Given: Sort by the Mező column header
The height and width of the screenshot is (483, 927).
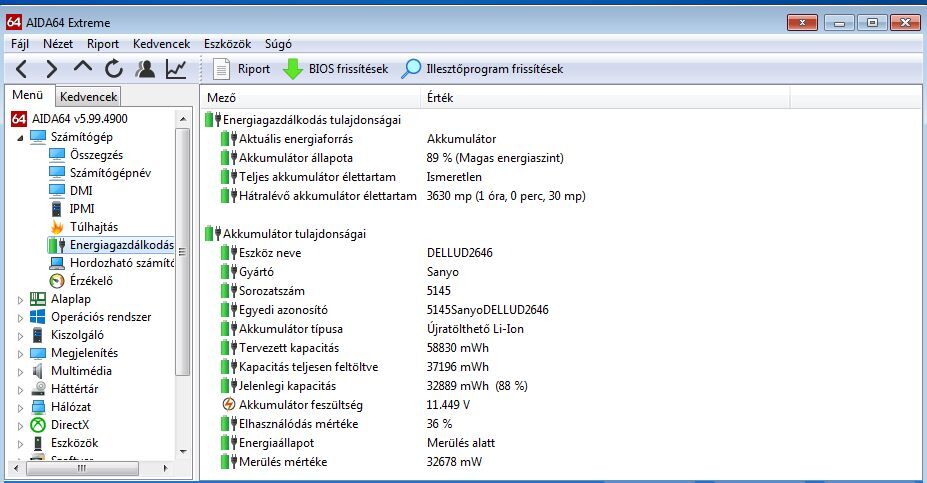Looking at the screenshot, I should [310, 98].
